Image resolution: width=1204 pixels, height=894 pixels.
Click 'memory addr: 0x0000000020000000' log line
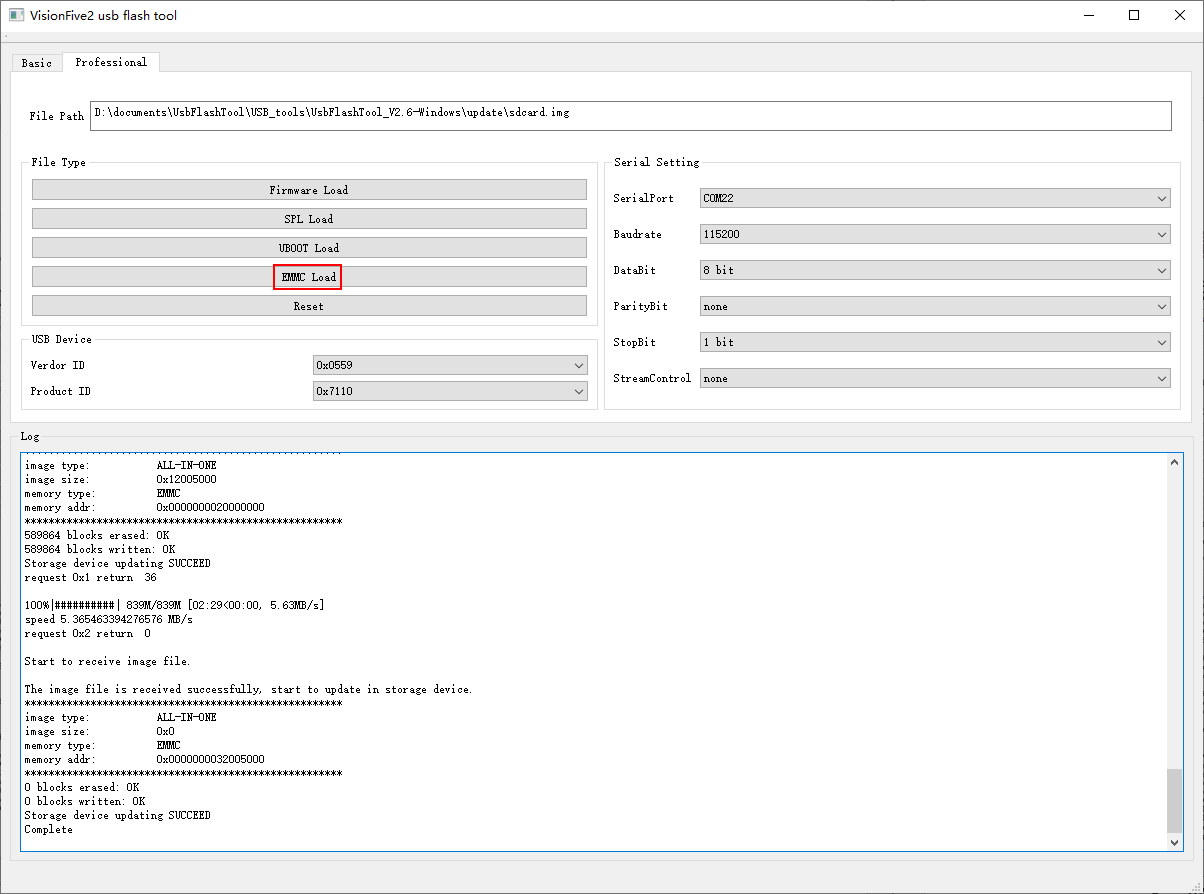point(144,507)
